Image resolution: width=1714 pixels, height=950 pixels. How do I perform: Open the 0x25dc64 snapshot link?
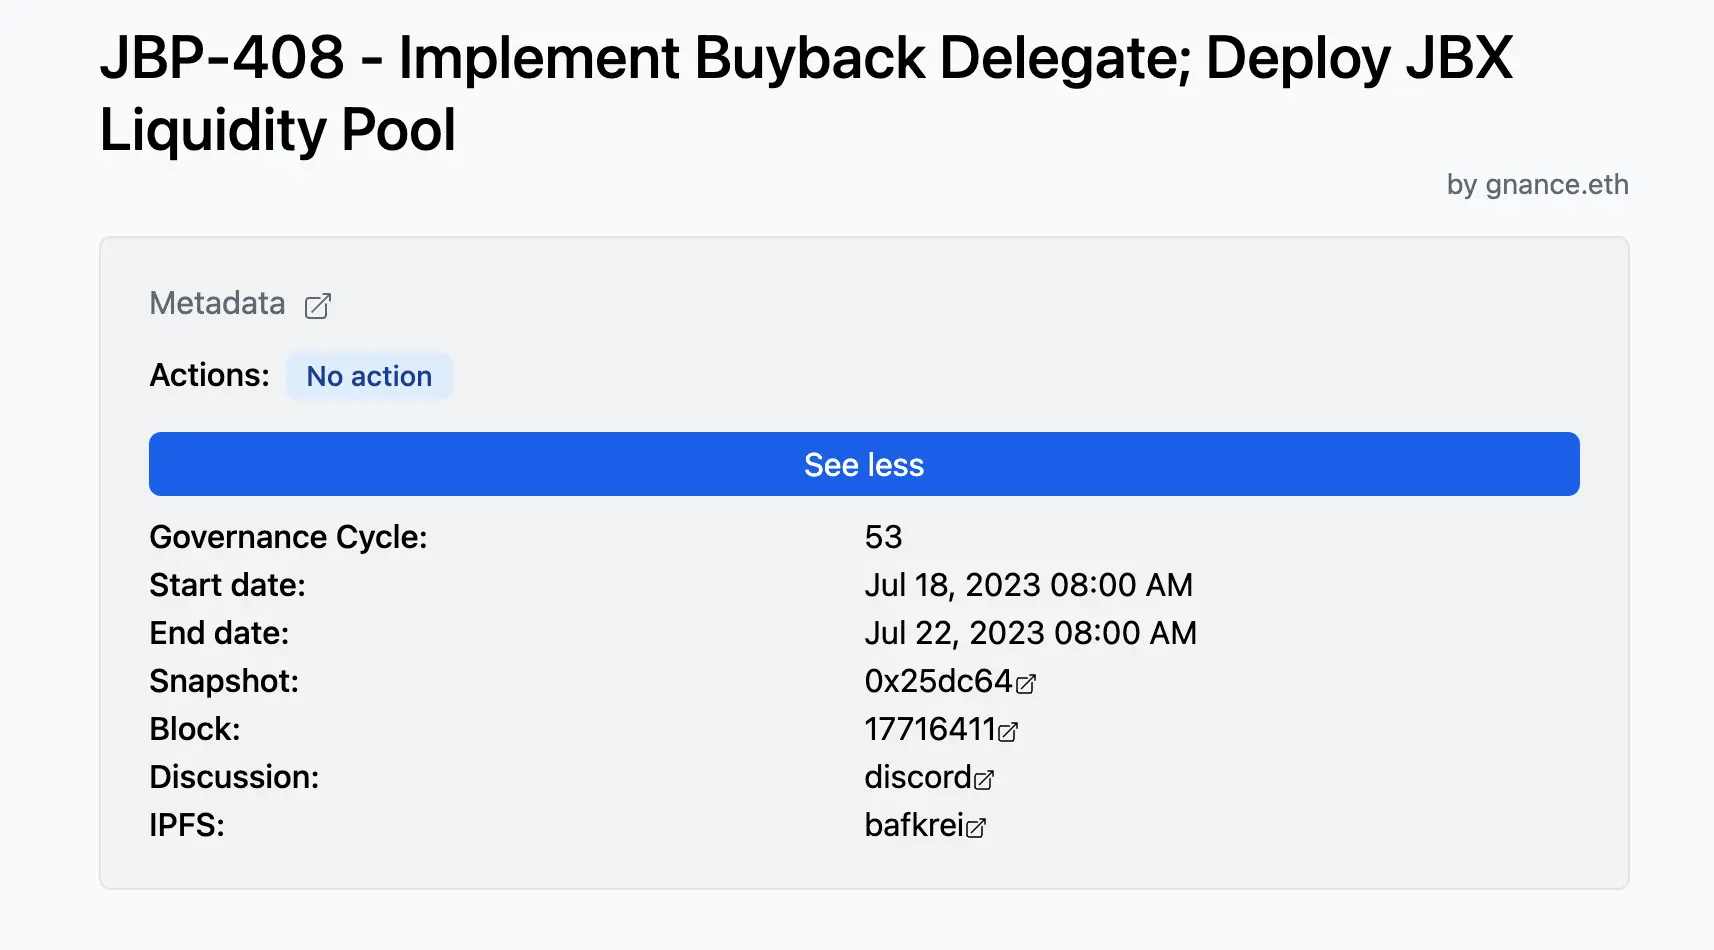938,681
